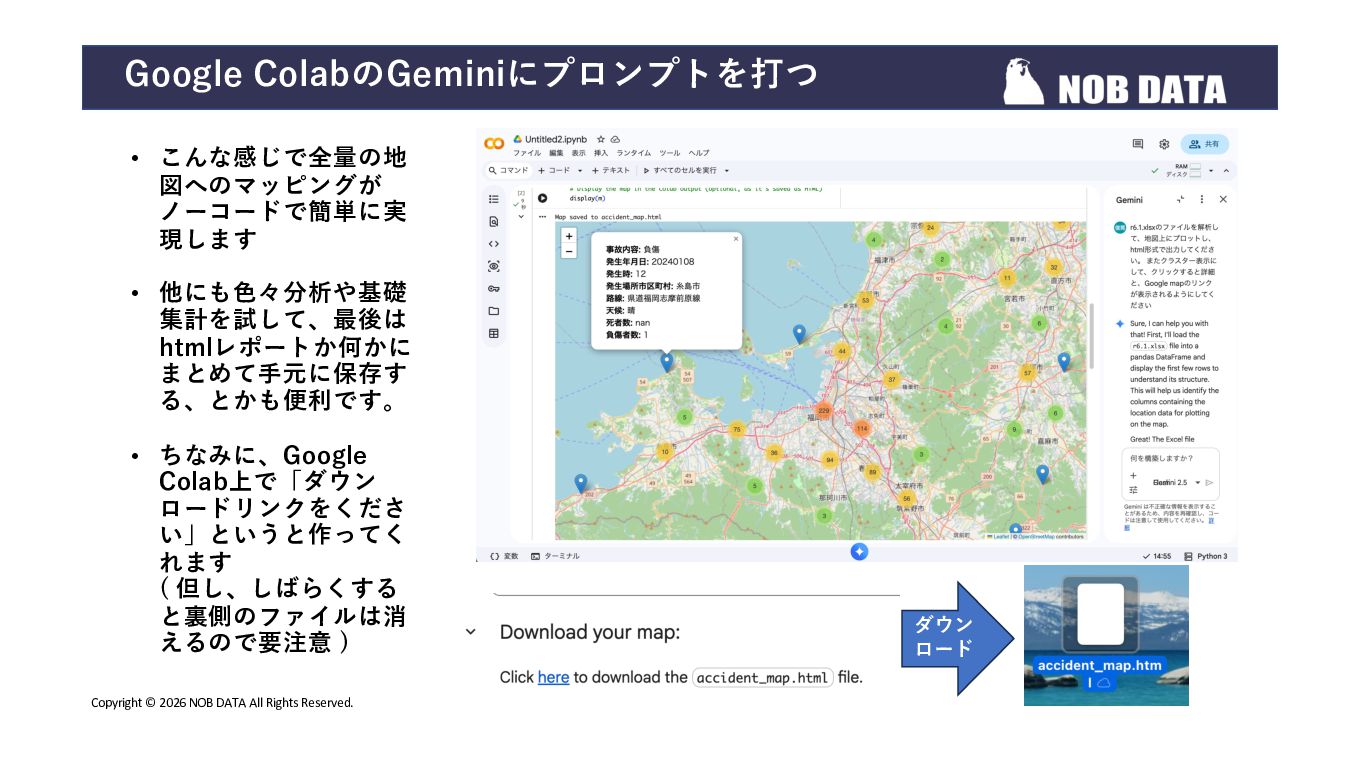Expand the add code cell dropdown arrow
The width and height of the screenshot is (1361, 765).
(580, 171)
